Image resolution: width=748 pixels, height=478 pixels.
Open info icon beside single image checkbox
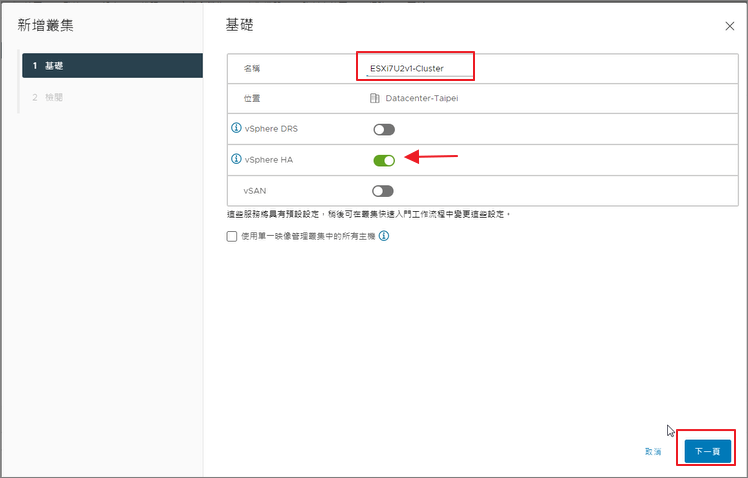pyautogui.click(x=384, y=236)
